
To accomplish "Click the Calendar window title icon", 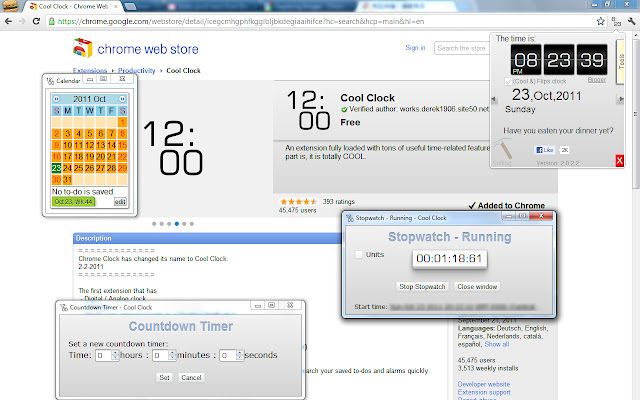I will (50, 81).
